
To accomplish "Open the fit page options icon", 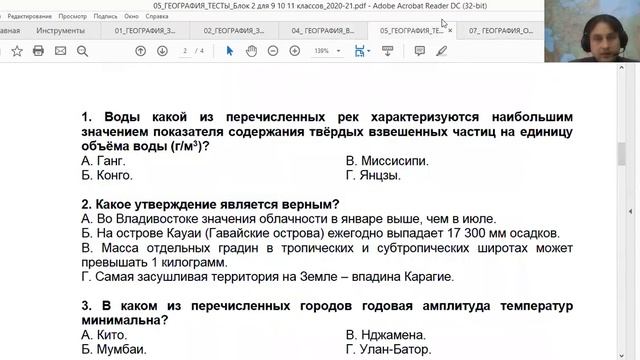I will tap(359, 51).
